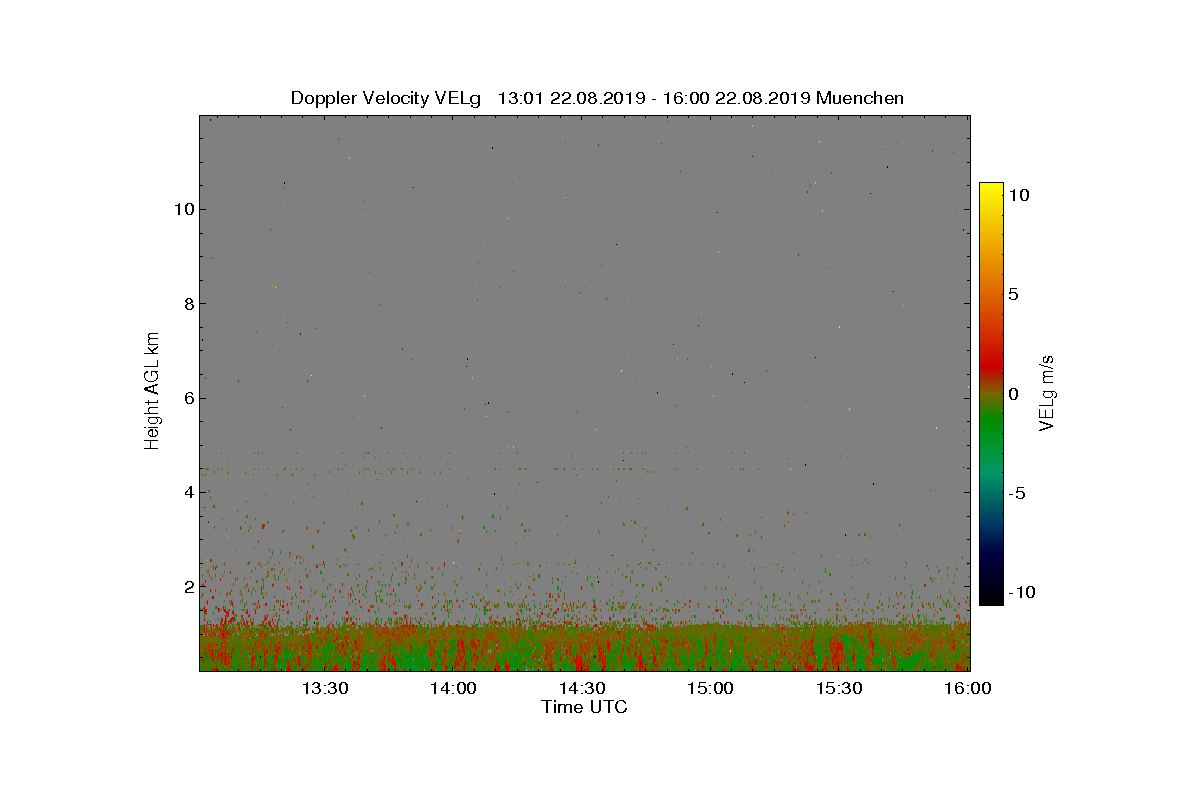This screenshot has height=800, width=1200.
Task: Click the 14:00 time tick label
Action: 454,688
